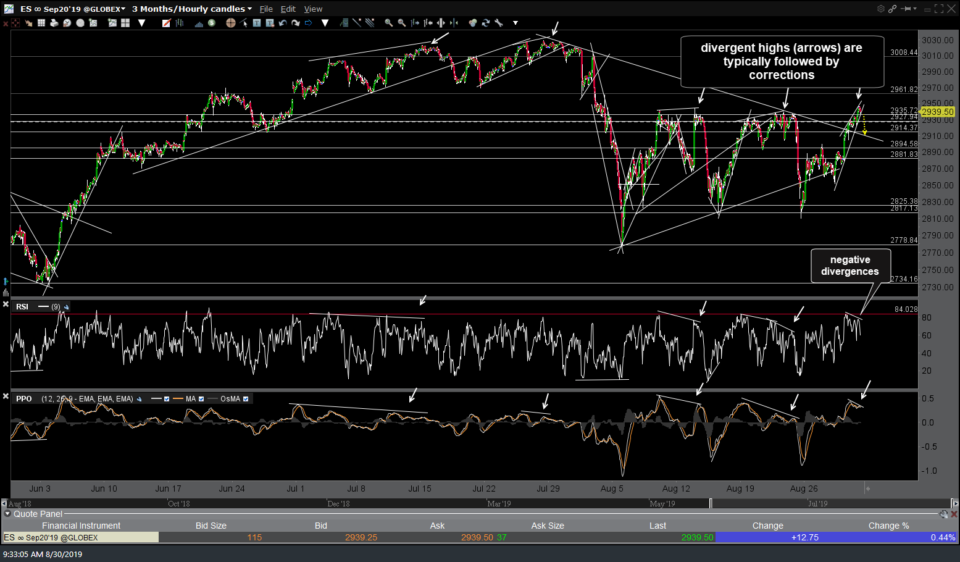Image resolution: width=960 pixels, height=562 pixels.
Task: Click the time navigator scroll handle near May'19
Action: [710, 503]
